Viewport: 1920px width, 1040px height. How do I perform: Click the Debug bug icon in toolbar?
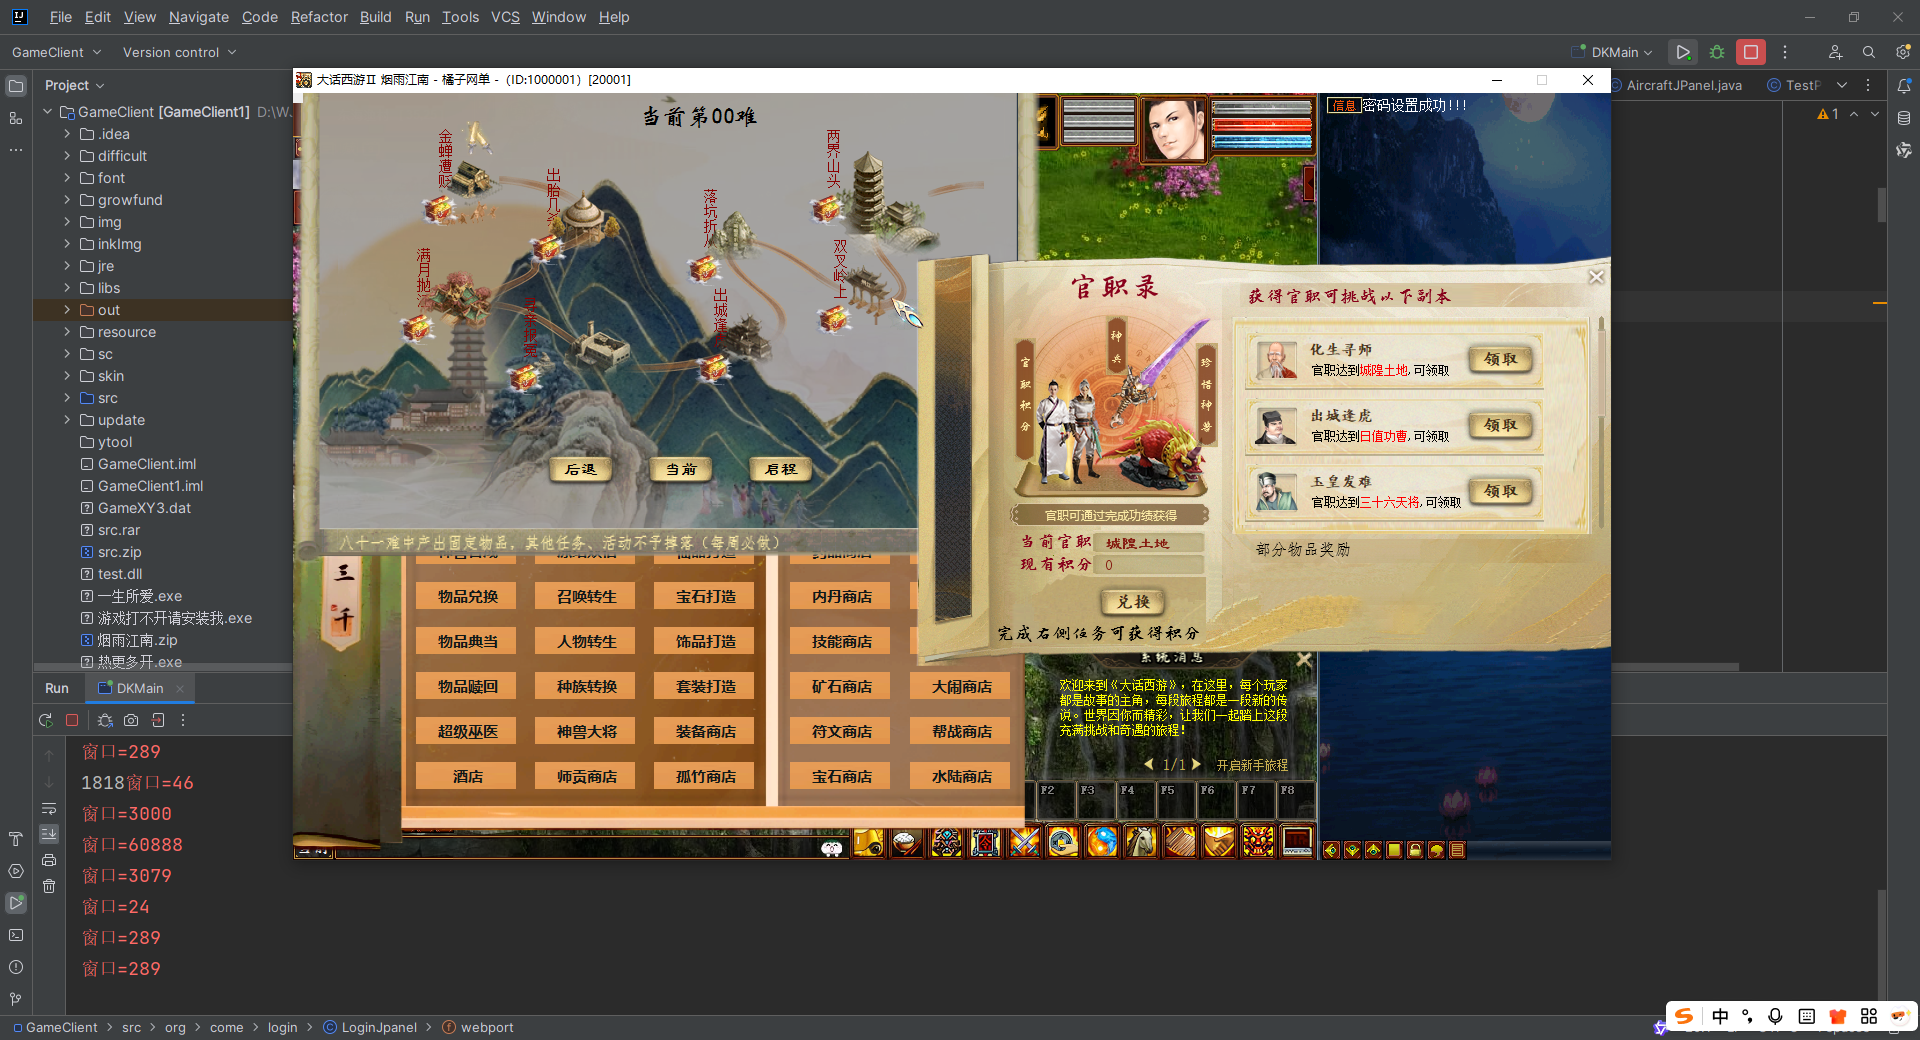[1717, 52]
